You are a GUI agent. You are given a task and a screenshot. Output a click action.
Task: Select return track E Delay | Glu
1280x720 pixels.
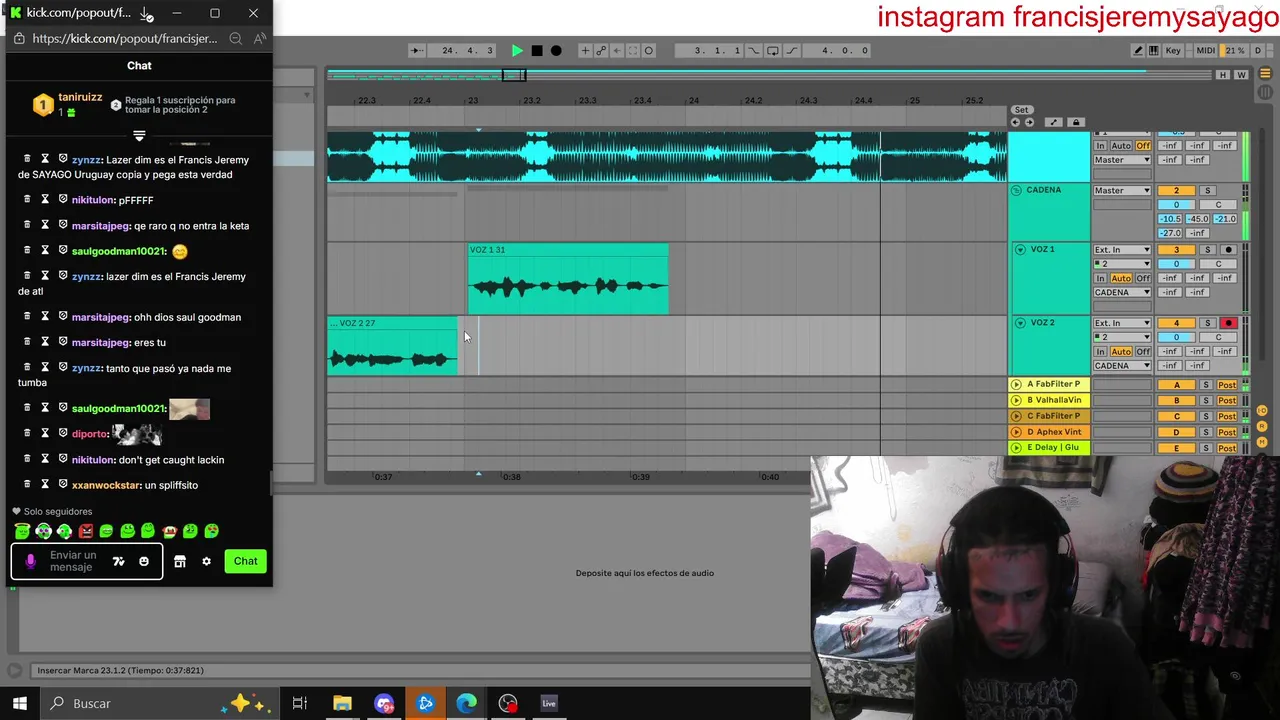(1053, 447)
